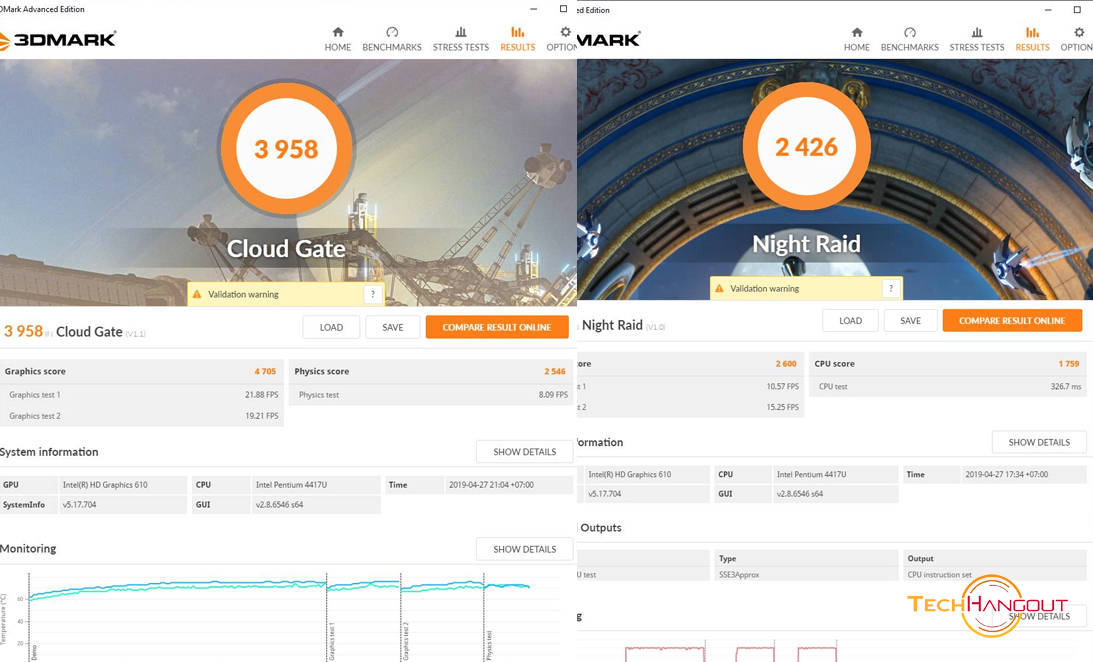The height and width of the screenshot is (662, 1093).
Task: Click the CPU instruction set output value
Action: coord(940,575)
